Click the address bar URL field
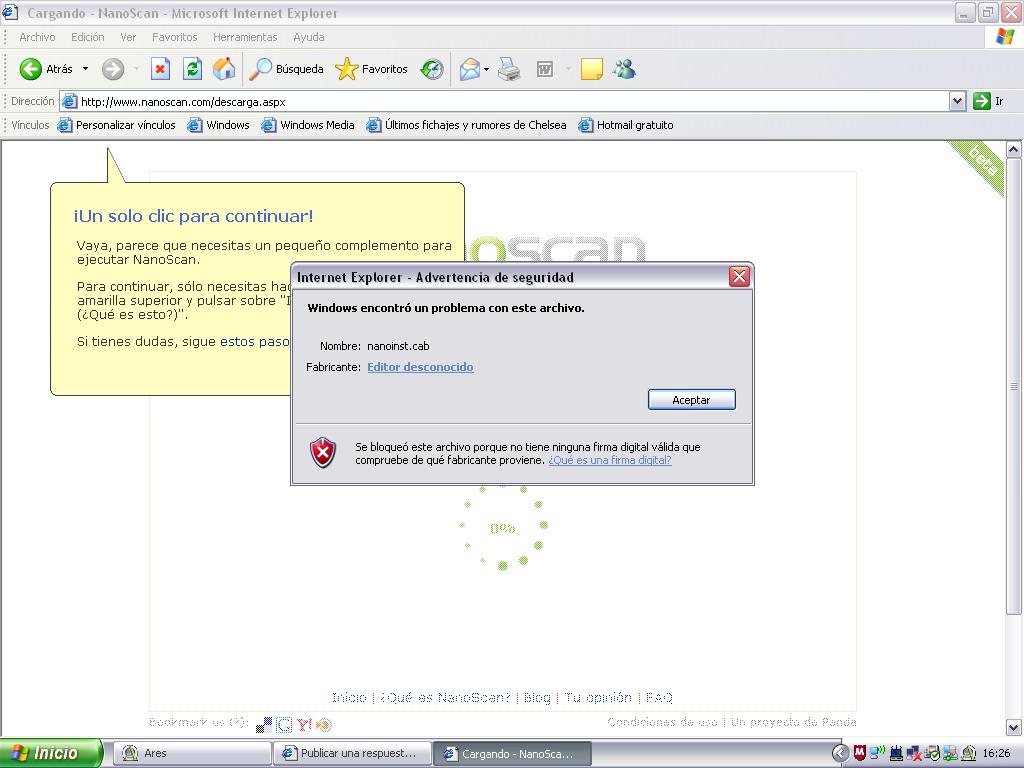The height and width of the screenshot is (768, 1024). pyautogui.click(x=504, y=101)
